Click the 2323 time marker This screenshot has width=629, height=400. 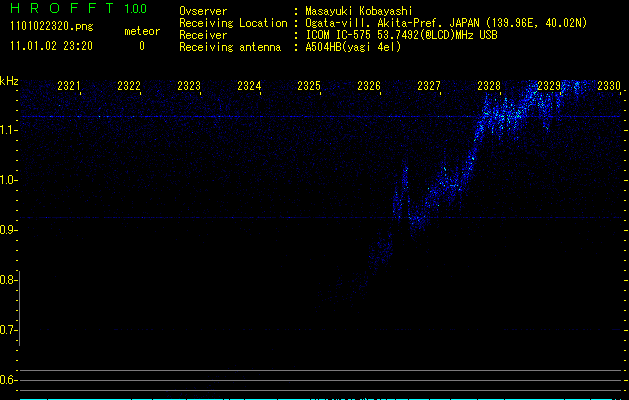189,85
